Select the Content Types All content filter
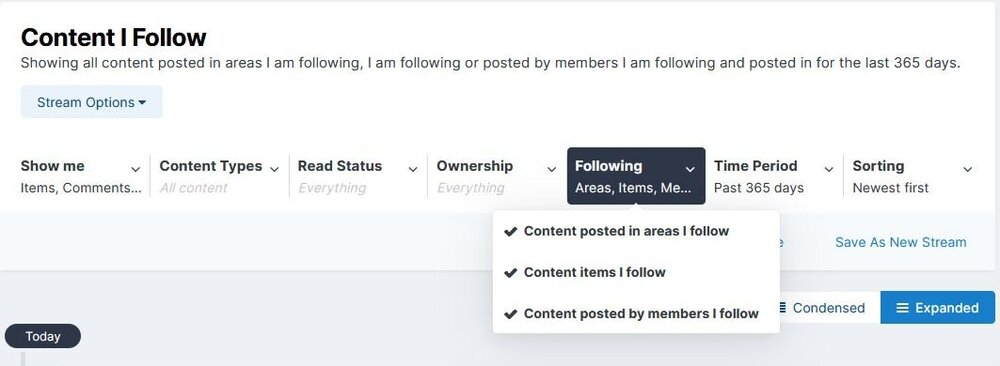Screen dimensions: 1000x366 219,177
